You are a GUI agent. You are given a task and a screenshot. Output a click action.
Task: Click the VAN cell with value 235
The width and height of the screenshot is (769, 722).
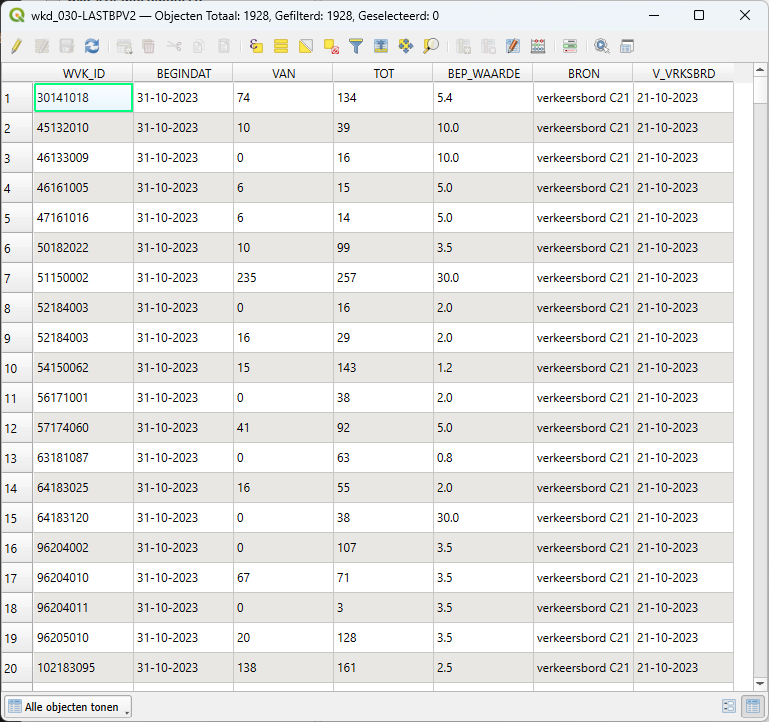coord(283,278)
